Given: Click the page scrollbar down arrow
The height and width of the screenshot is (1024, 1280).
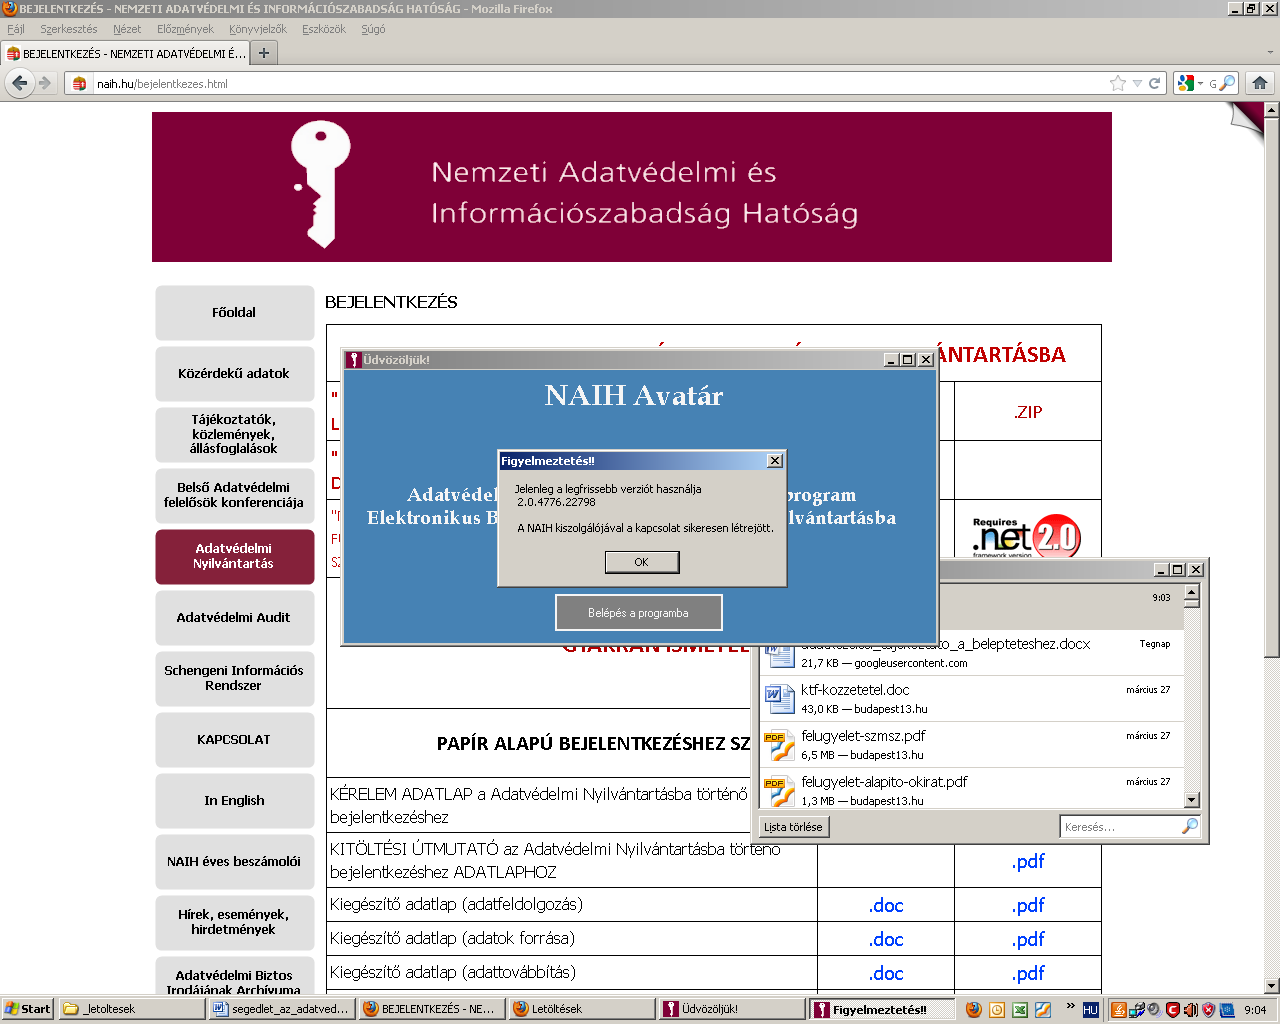Looking at the screenshot, I should [1272, 986].
